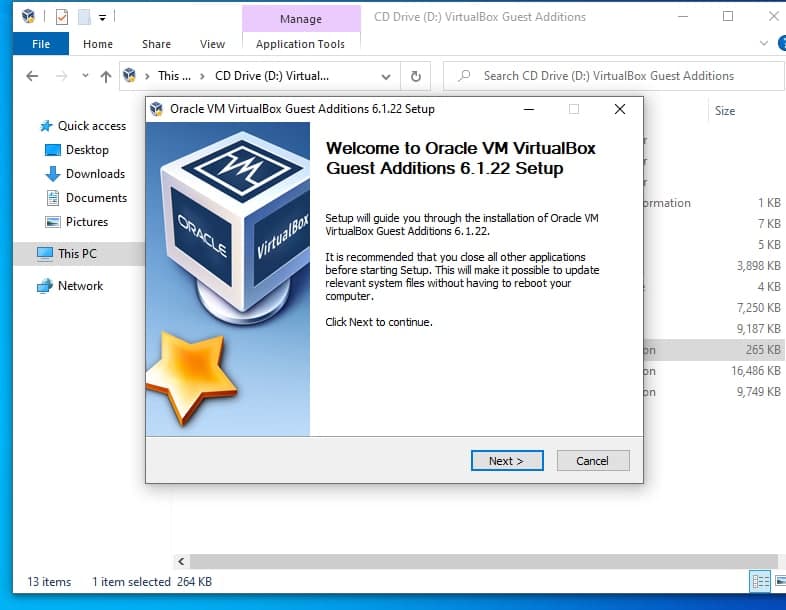Viewport: 786px width, 610px height.
Task: Go forward in Explorer navigation
Action: (62, 76)
